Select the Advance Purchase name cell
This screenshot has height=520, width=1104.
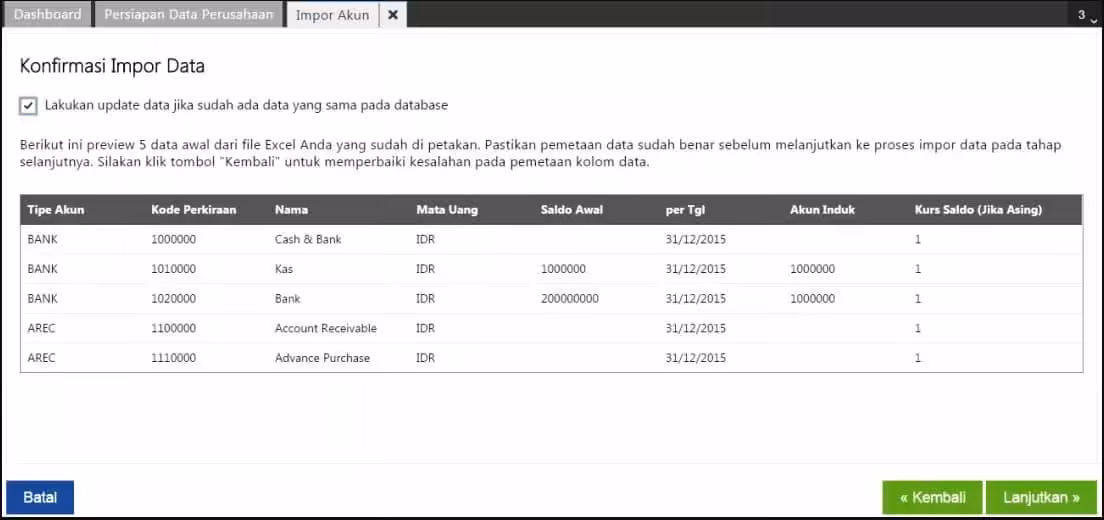click(322, 357)
